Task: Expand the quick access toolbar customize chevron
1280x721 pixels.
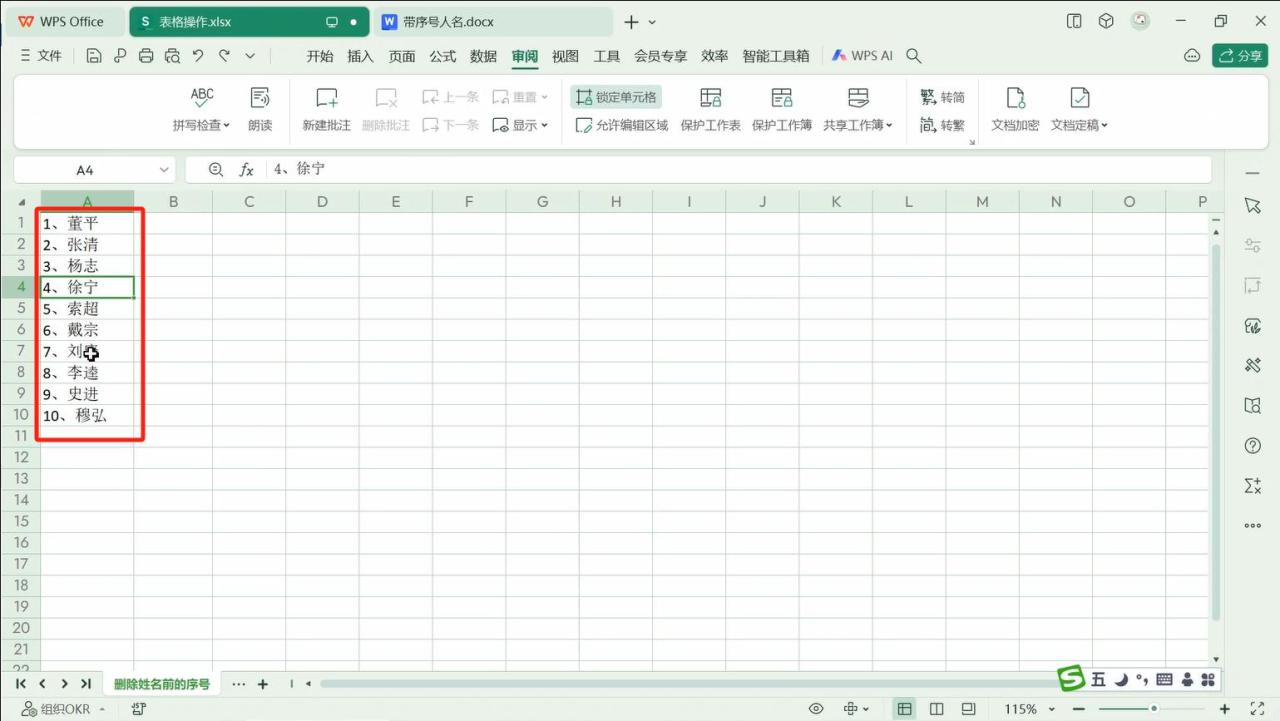Action: pos(250,56)
